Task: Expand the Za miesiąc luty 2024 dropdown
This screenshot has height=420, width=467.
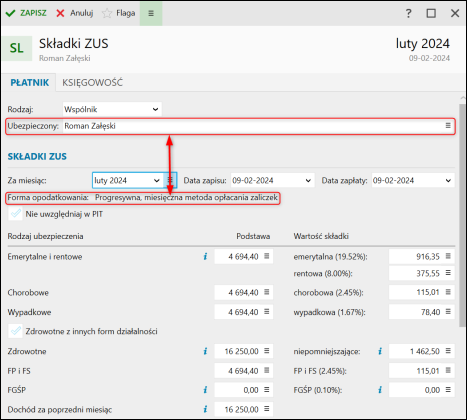Action: [157, 180]
